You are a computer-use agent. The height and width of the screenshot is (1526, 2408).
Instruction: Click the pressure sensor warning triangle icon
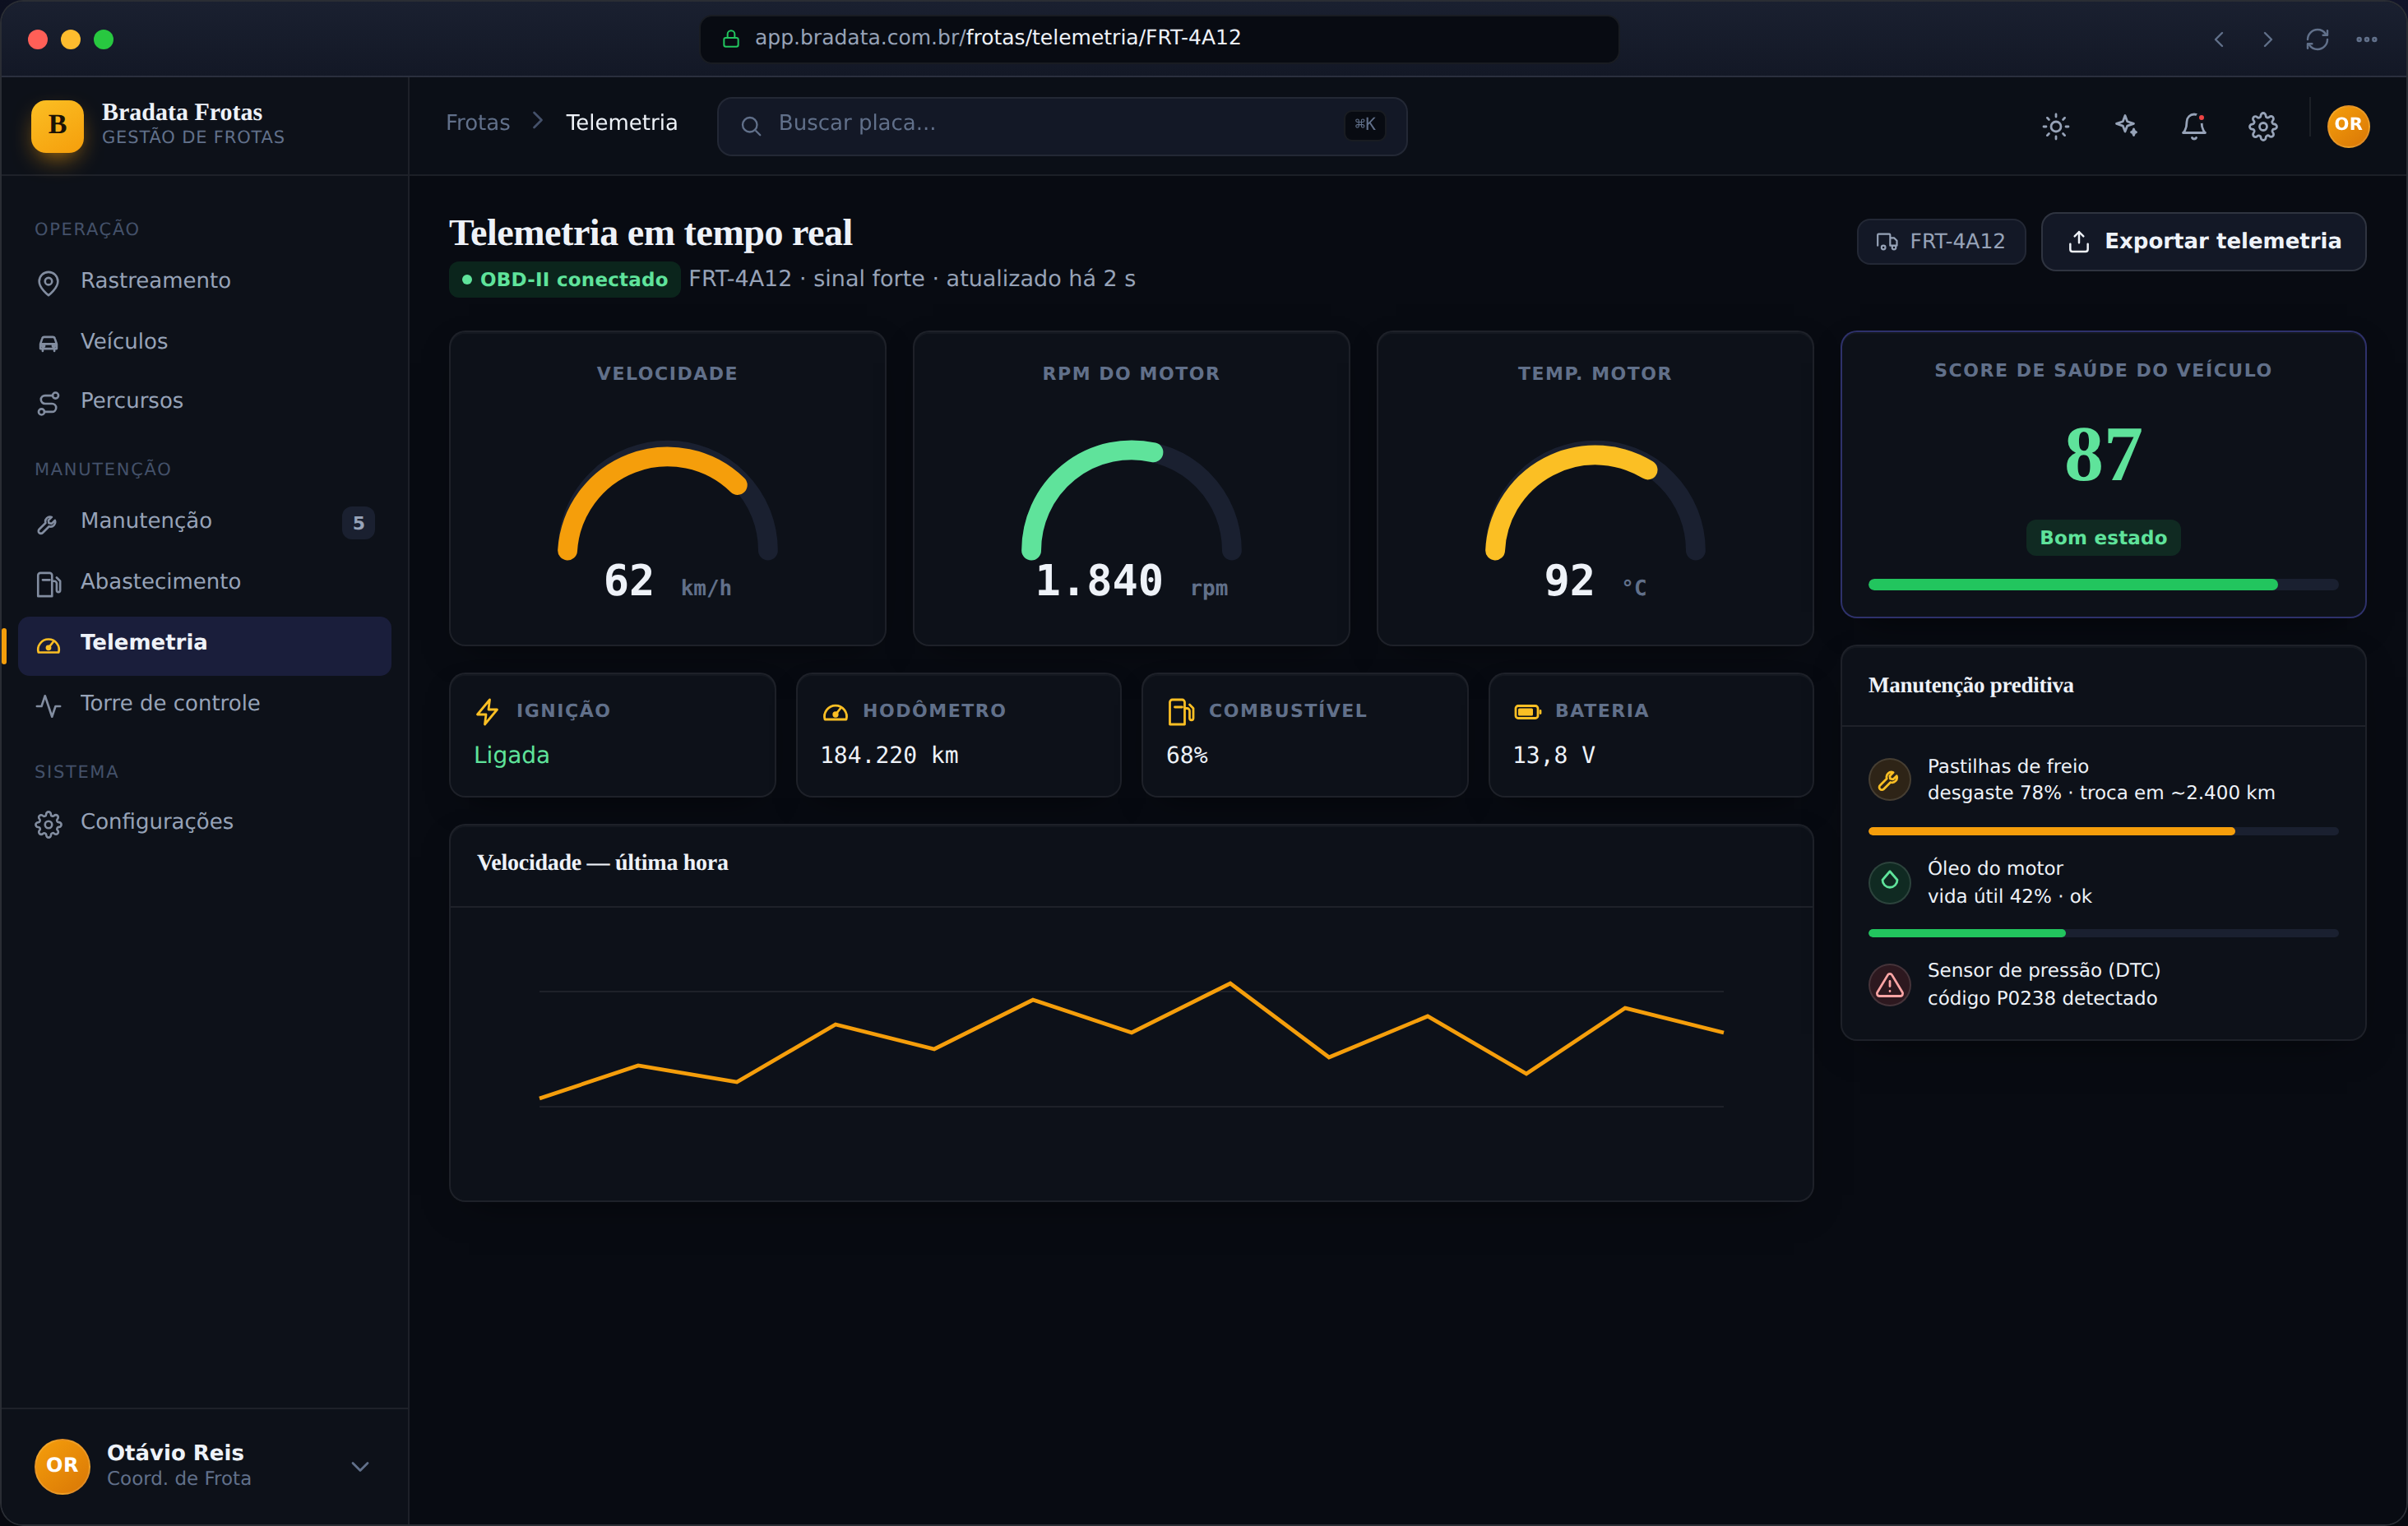pyautogui.click(x=1889, y=984)
